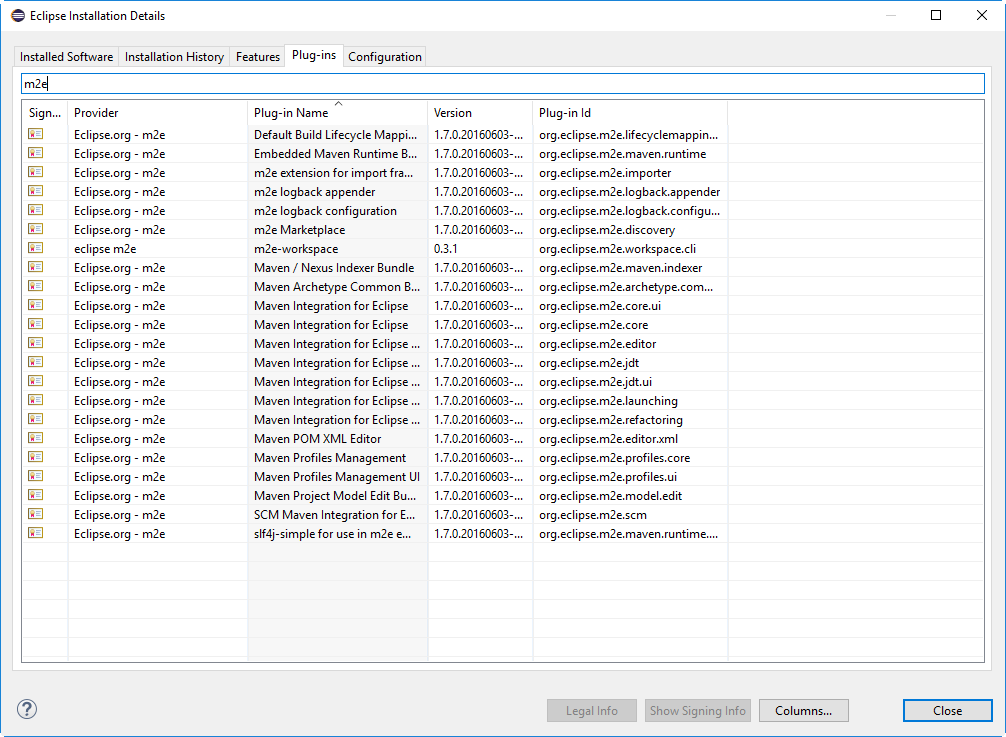
Task: Sort by Provider column header
Action: pyautogui.click(x=158, y=112)
